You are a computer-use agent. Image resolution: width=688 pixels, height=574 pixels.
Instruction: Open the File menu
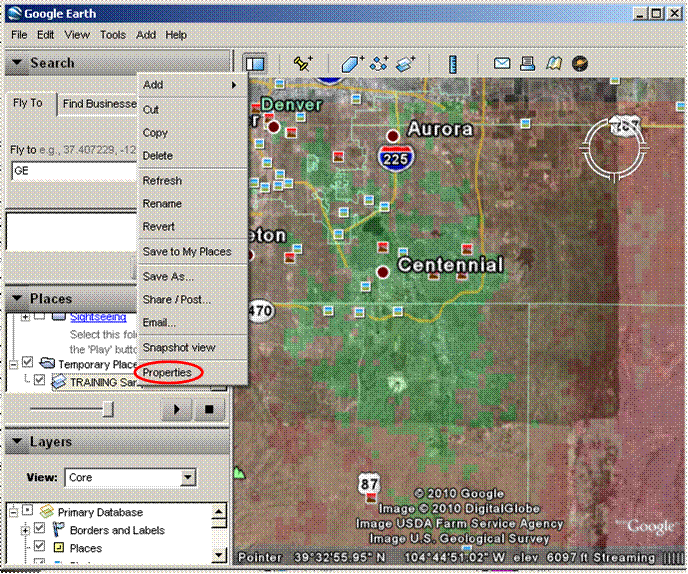point(19,35)
